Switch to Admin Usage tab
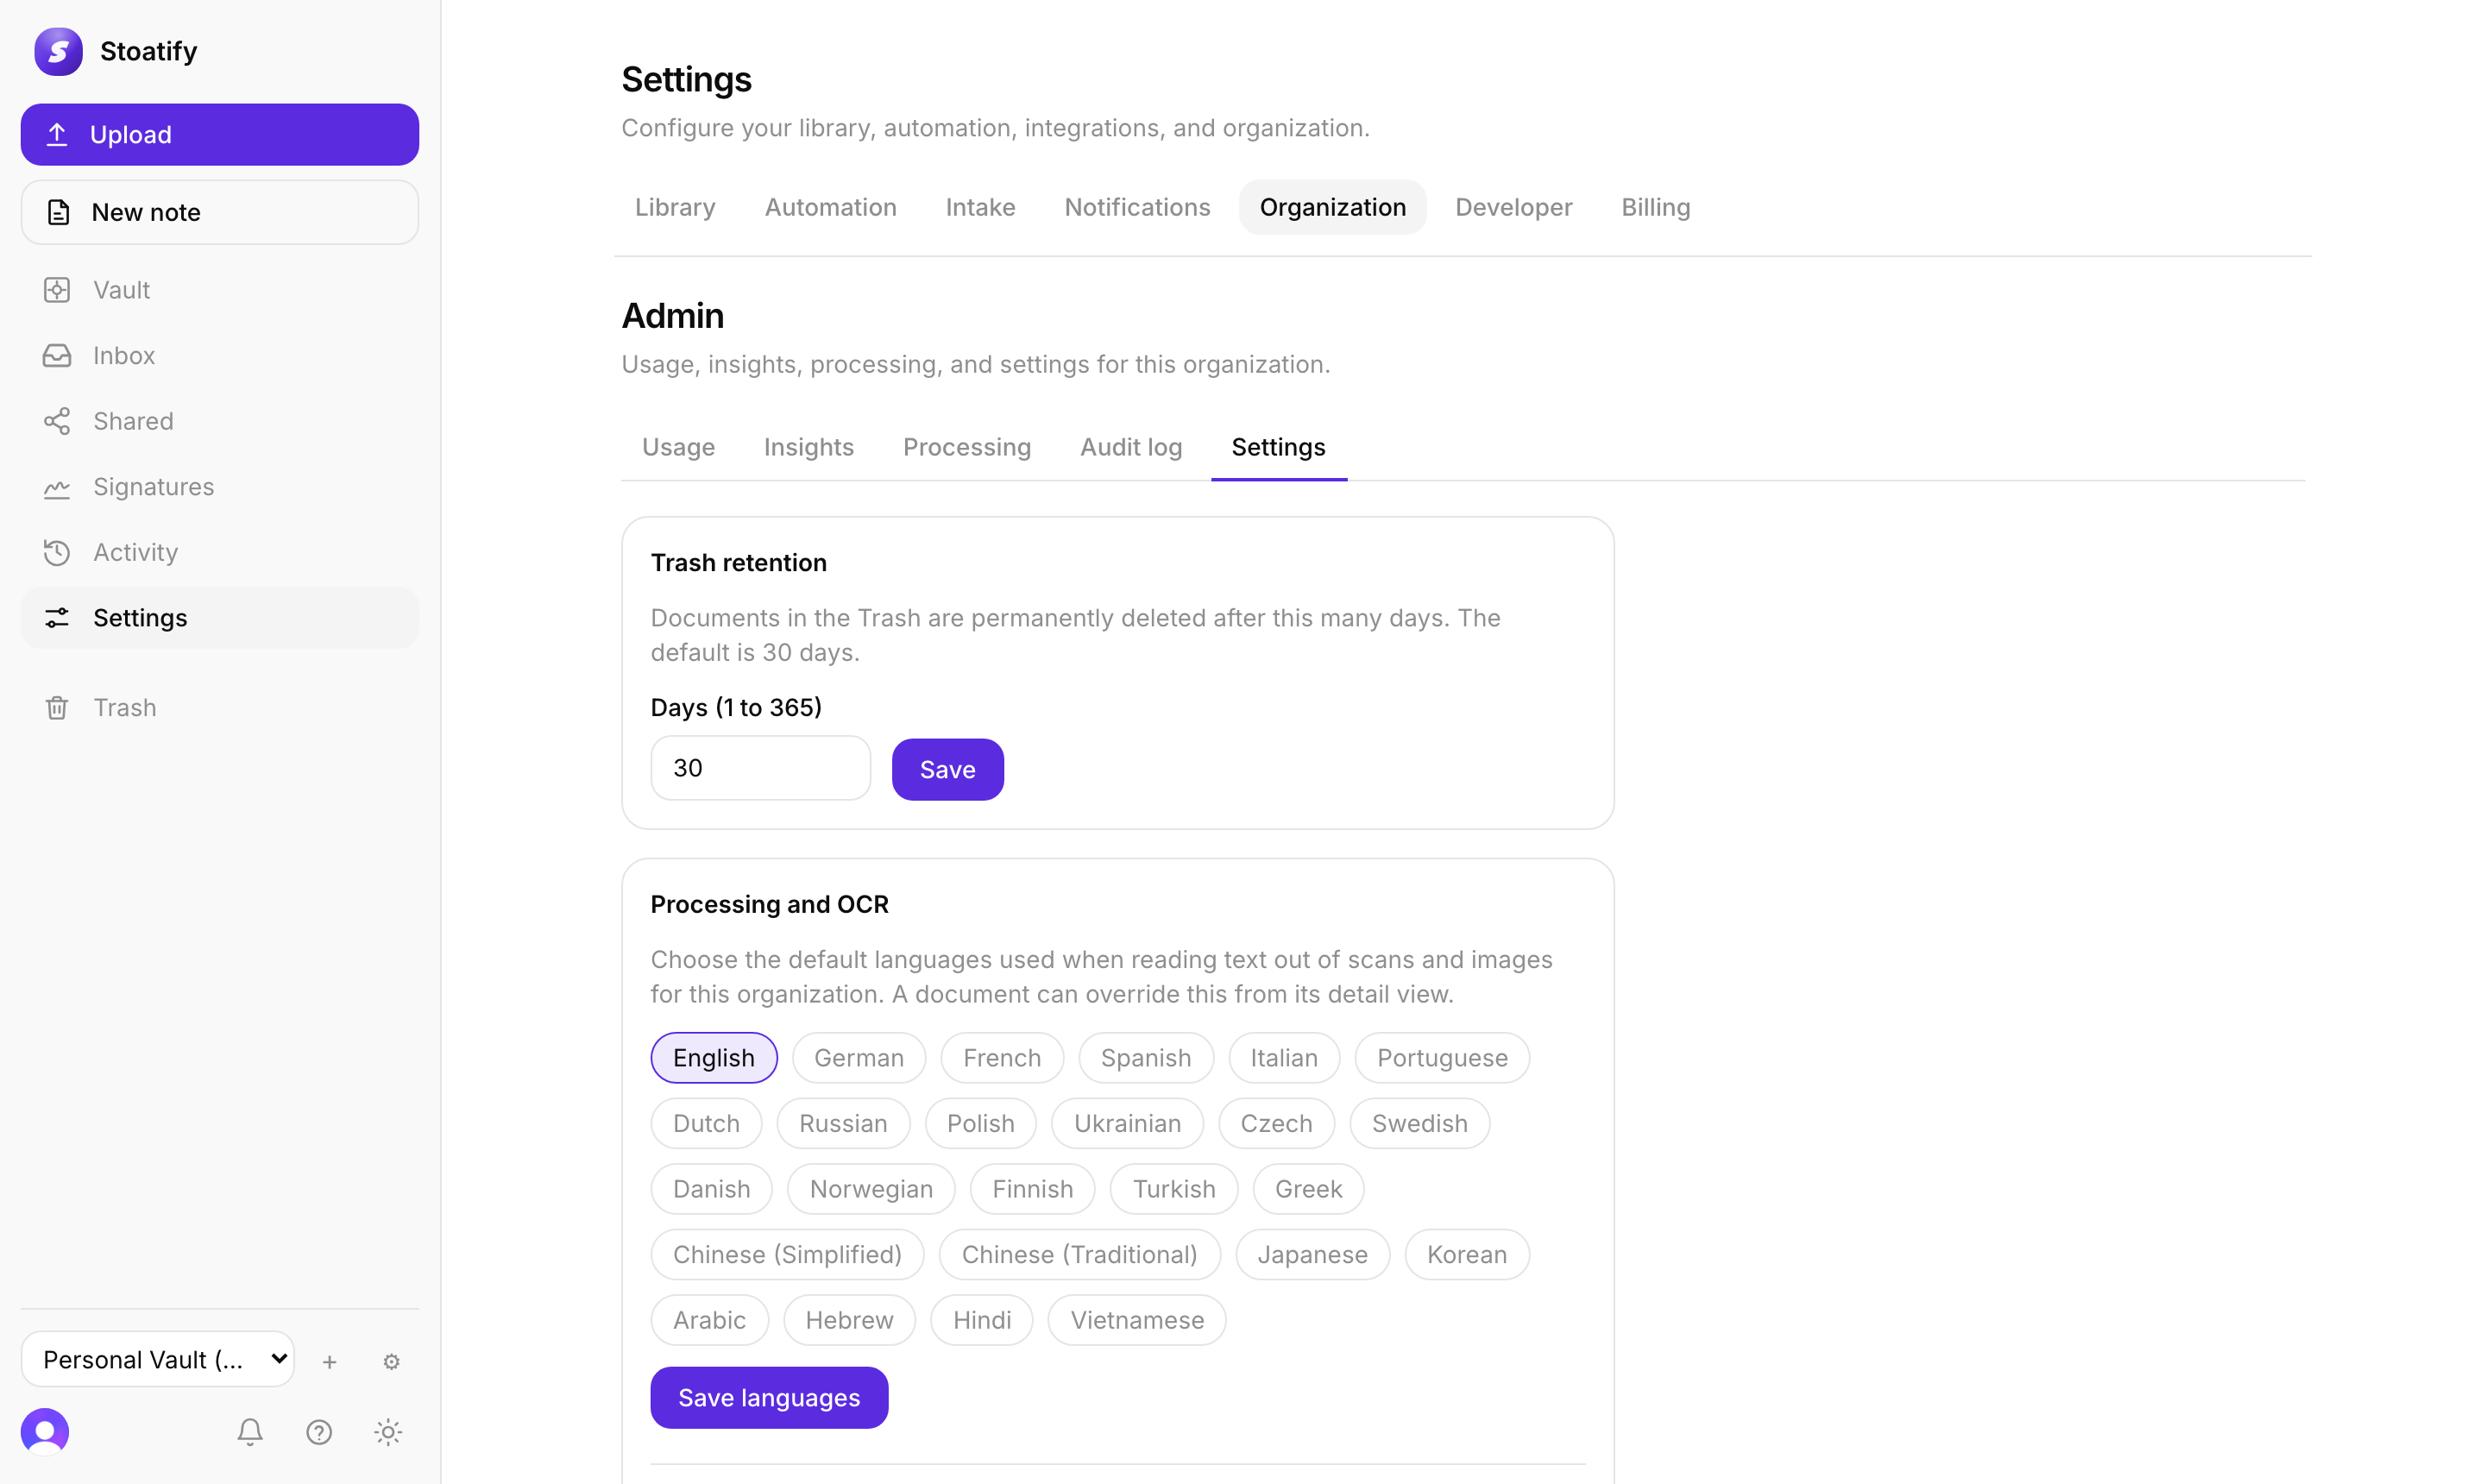 pos(678,447)
